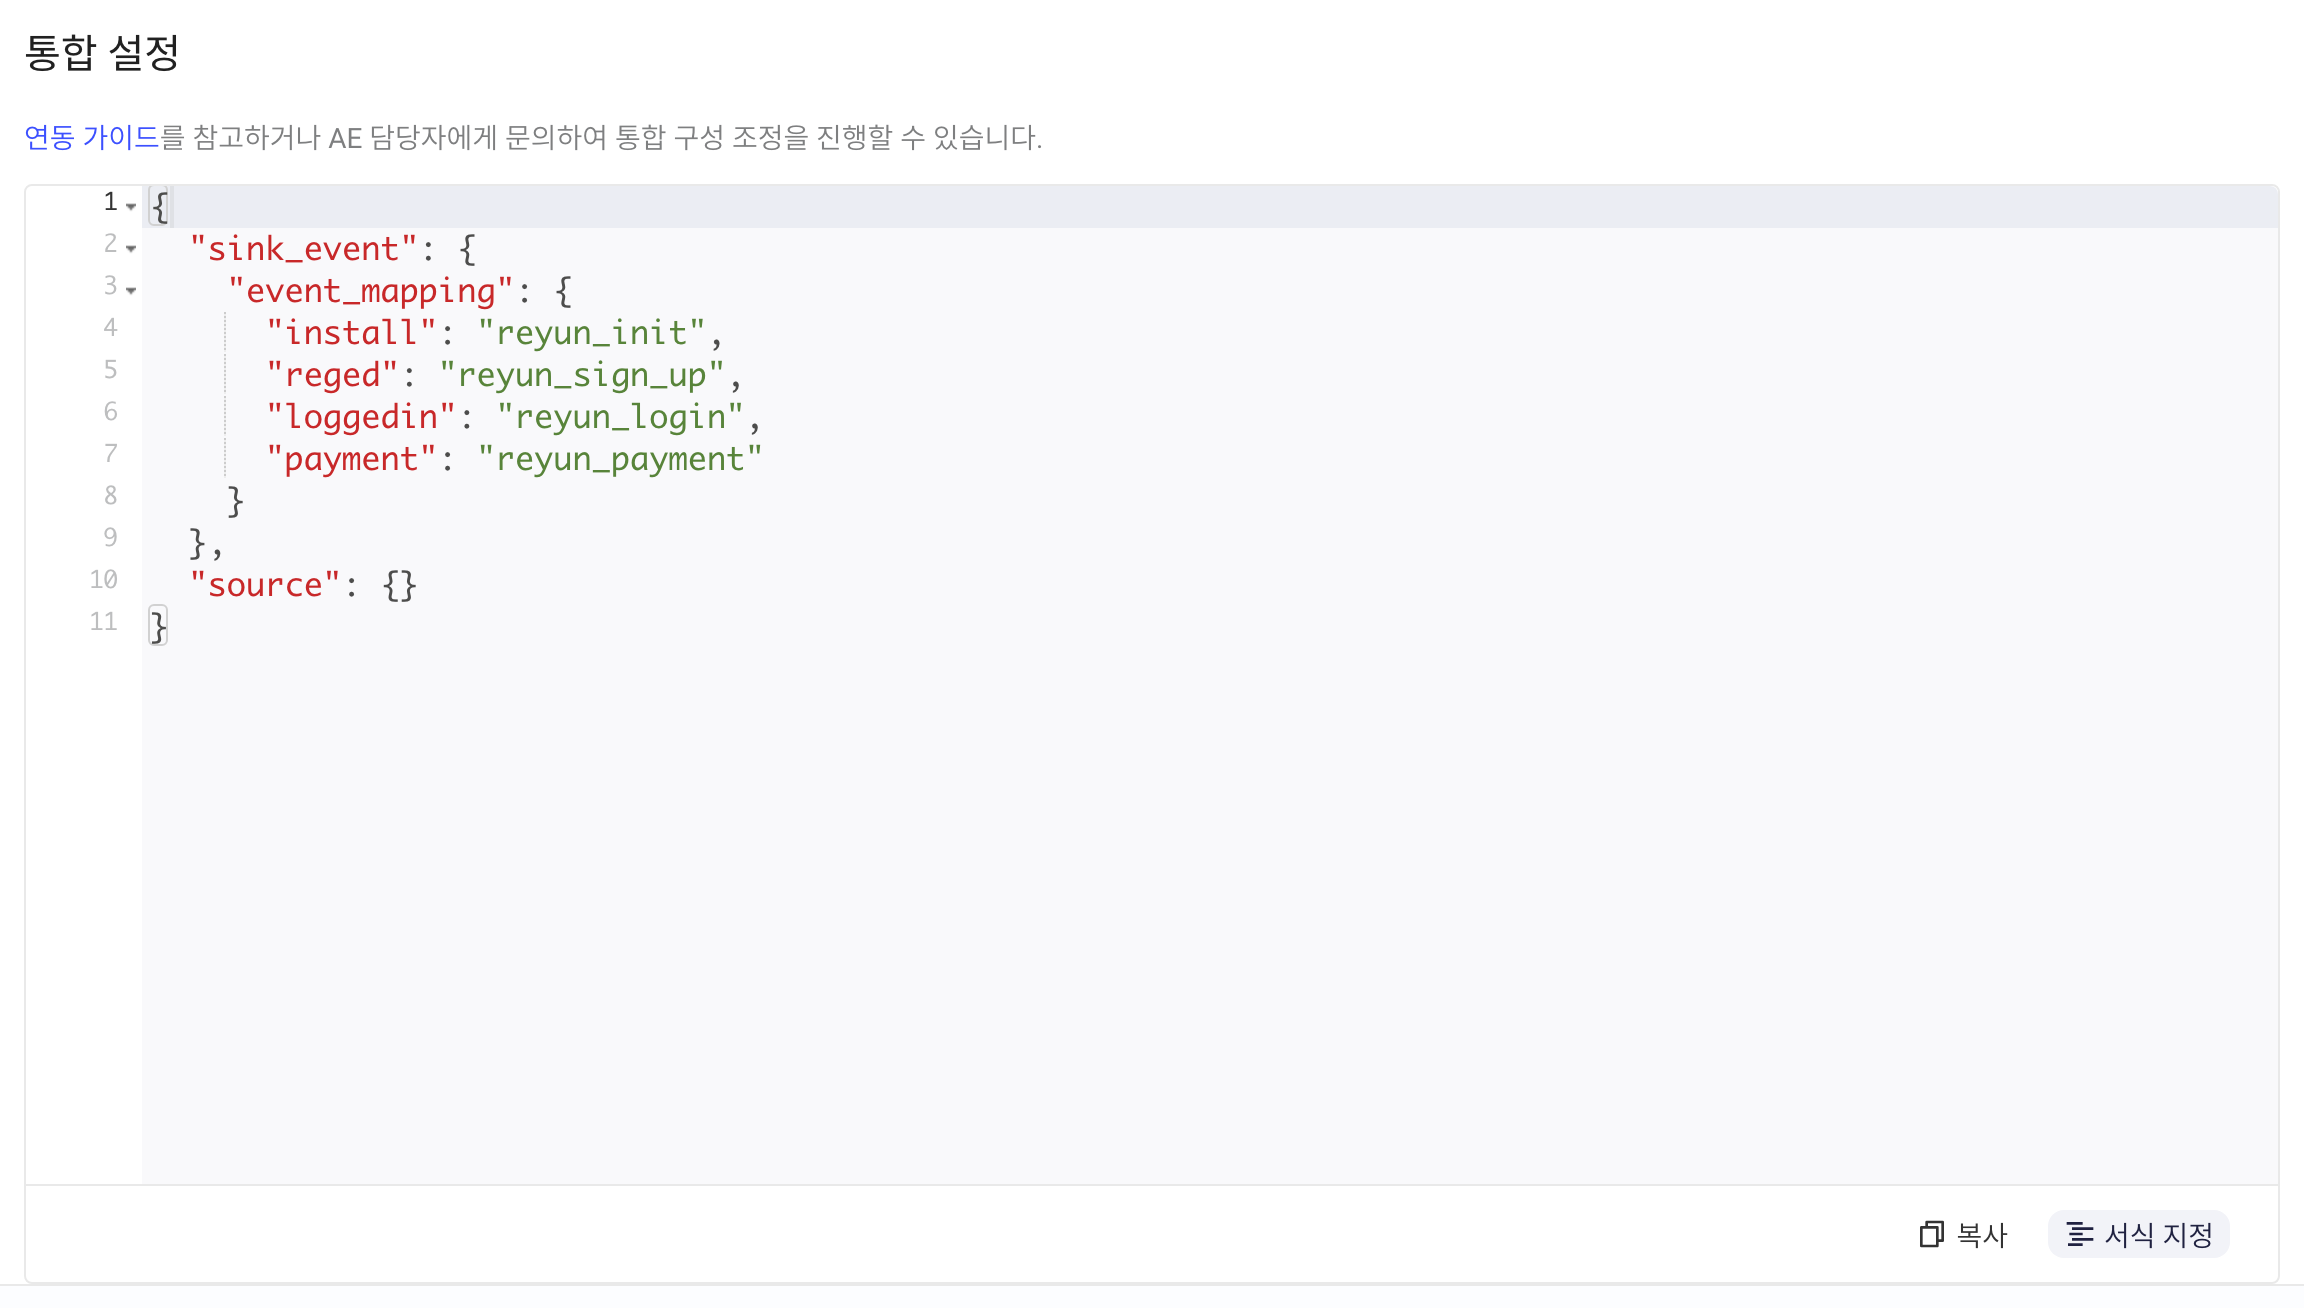This screenshot has width=2304, height=1308.
Task: Click the "install" key in the editor
Action: [x=351, y=333]
